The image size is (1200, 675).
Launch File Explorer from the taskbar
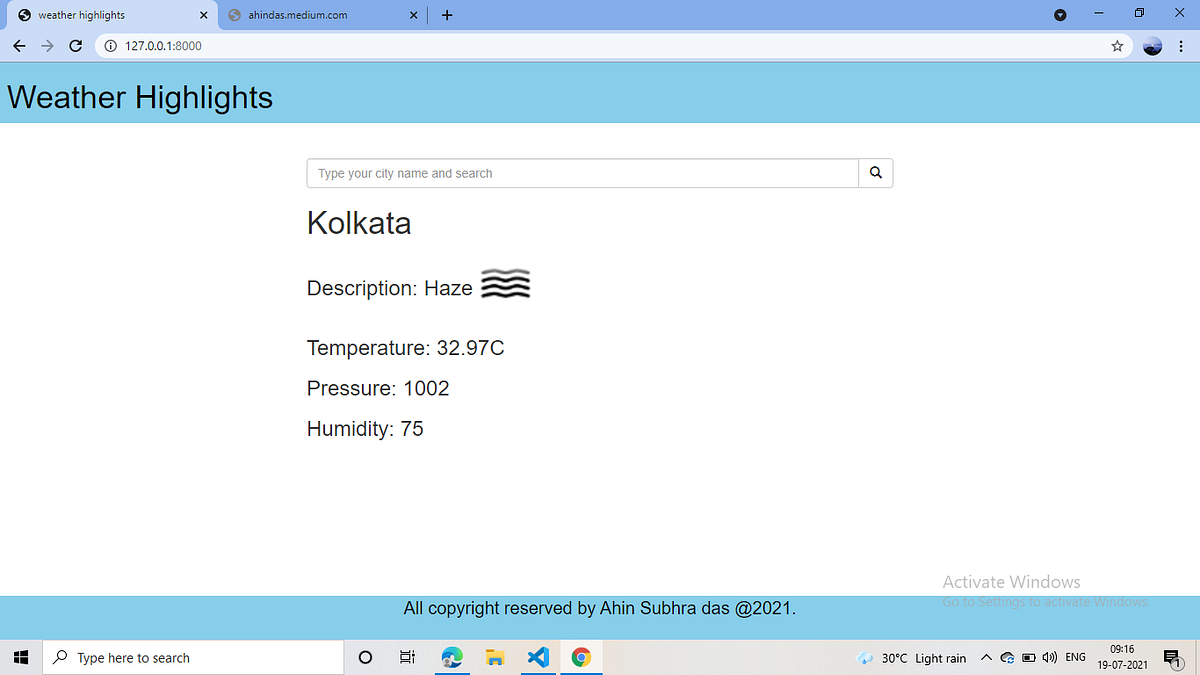coord(494,657)
